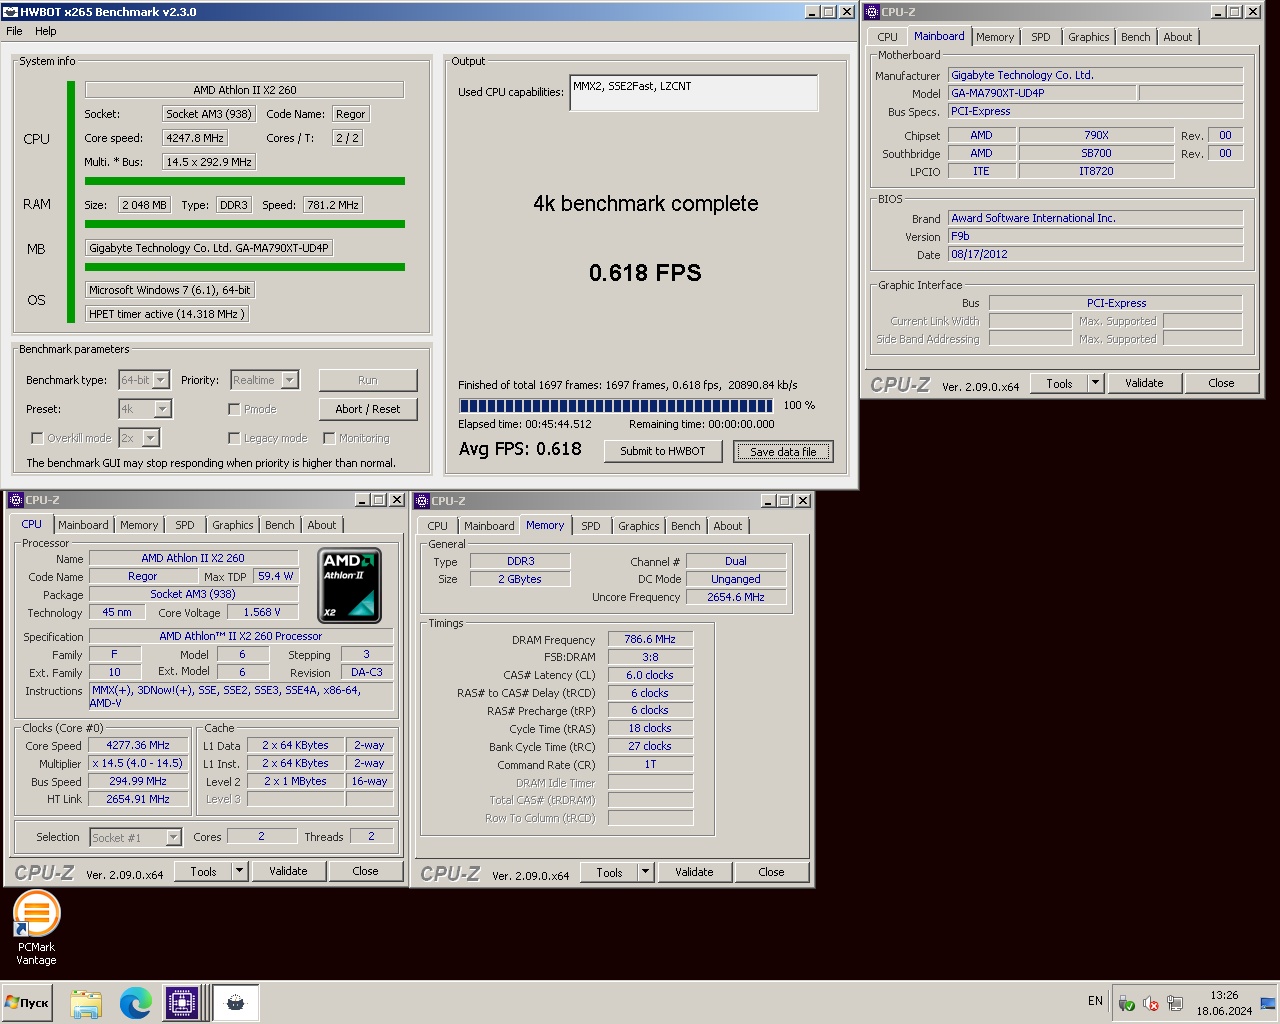Click the benchmark 100% progress bar
Viewport: 1280px width, 1024px height.
click(x=616, y=405)
